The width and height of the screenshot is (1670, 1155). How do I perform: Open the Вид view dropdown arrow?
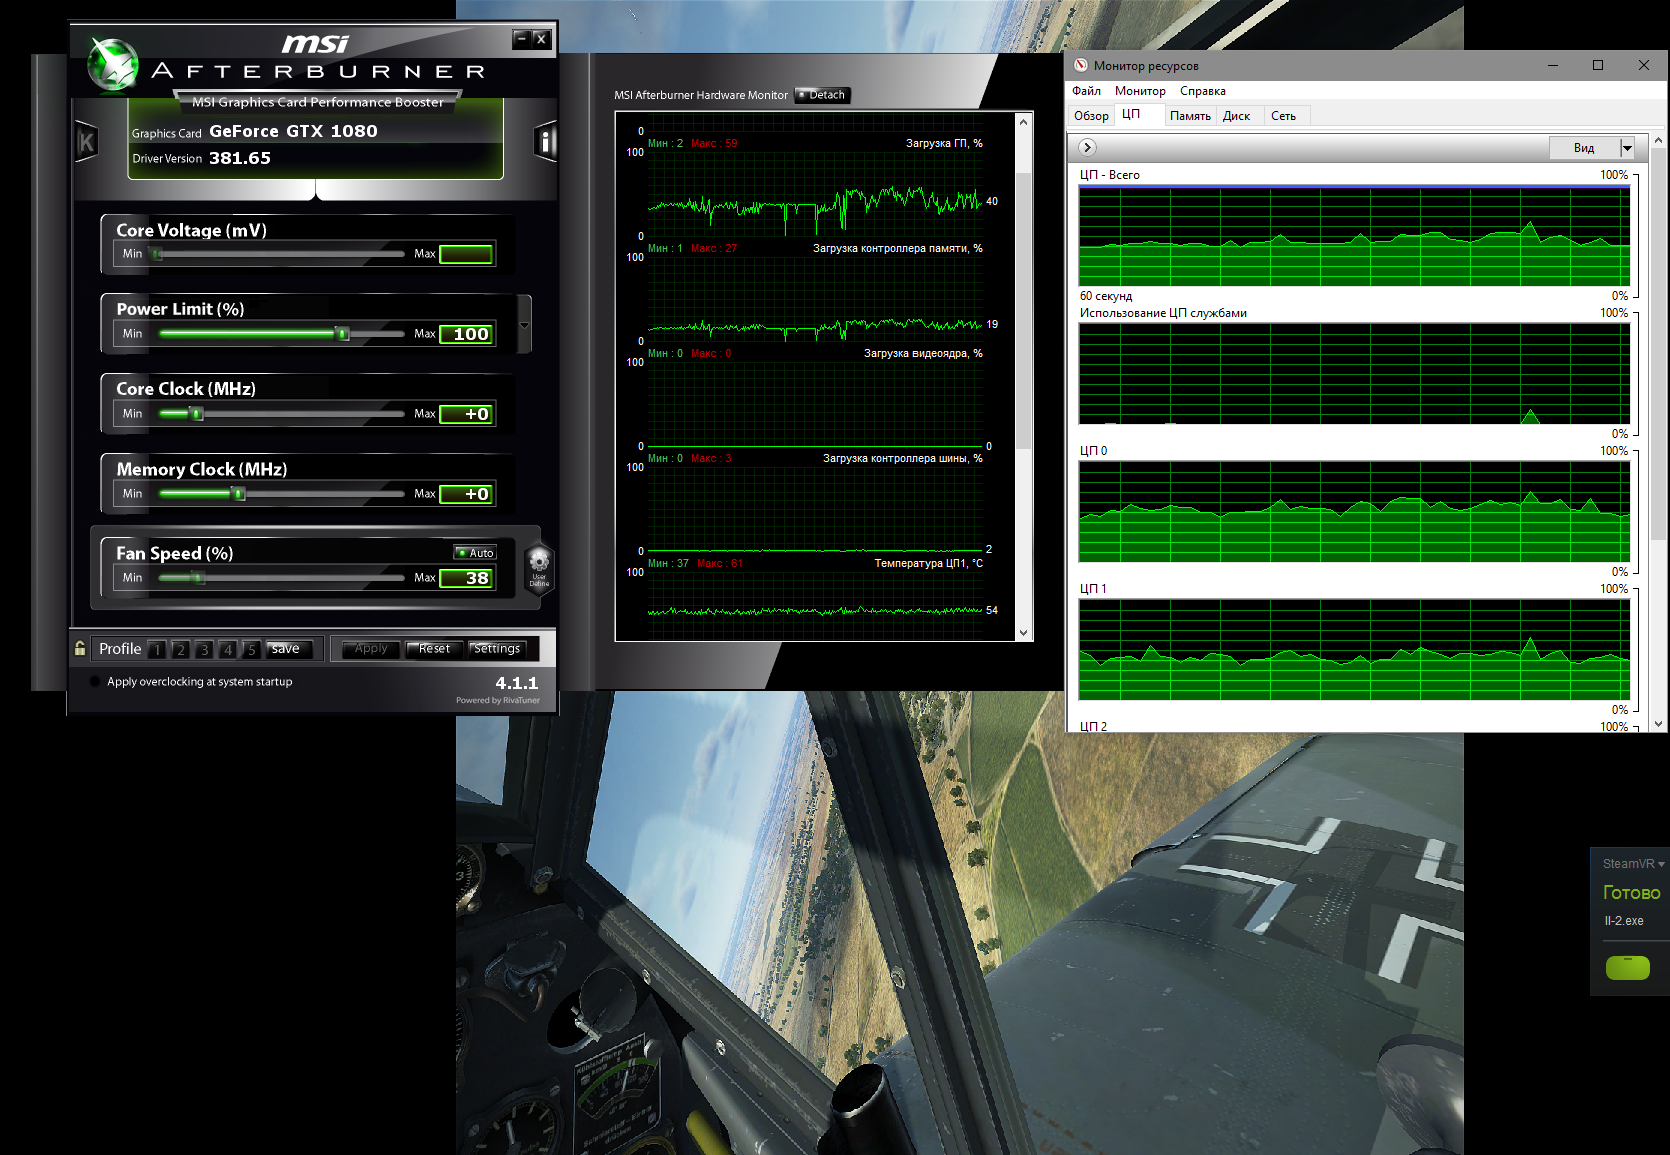(1627, 148)
